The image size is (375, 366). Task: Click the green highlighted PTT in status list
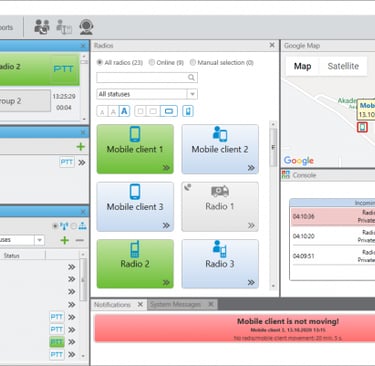point(57,342)
